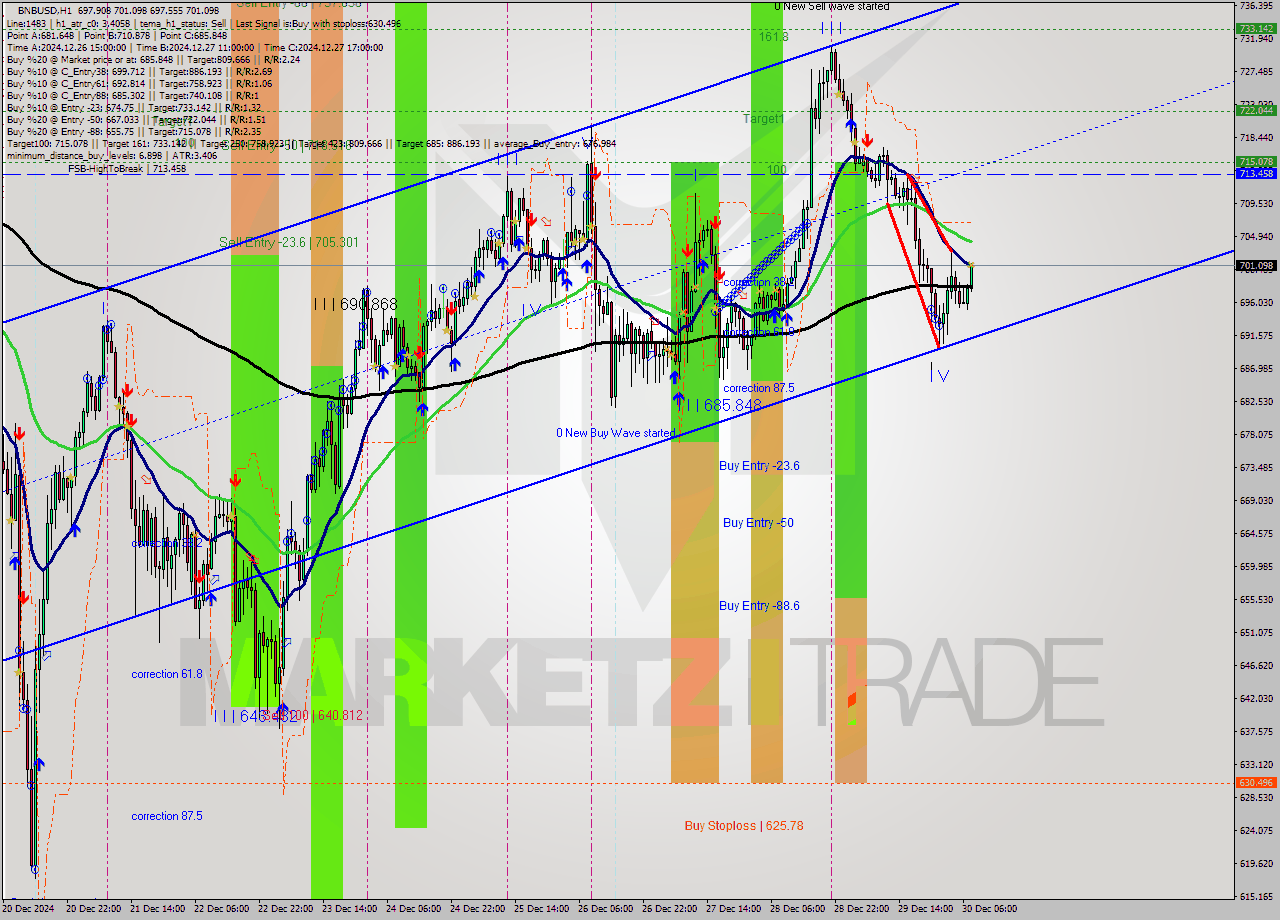
Task: Click '27 Dec 14:00' time axis label
Action: pyautogui.click(x=734, y=909)
